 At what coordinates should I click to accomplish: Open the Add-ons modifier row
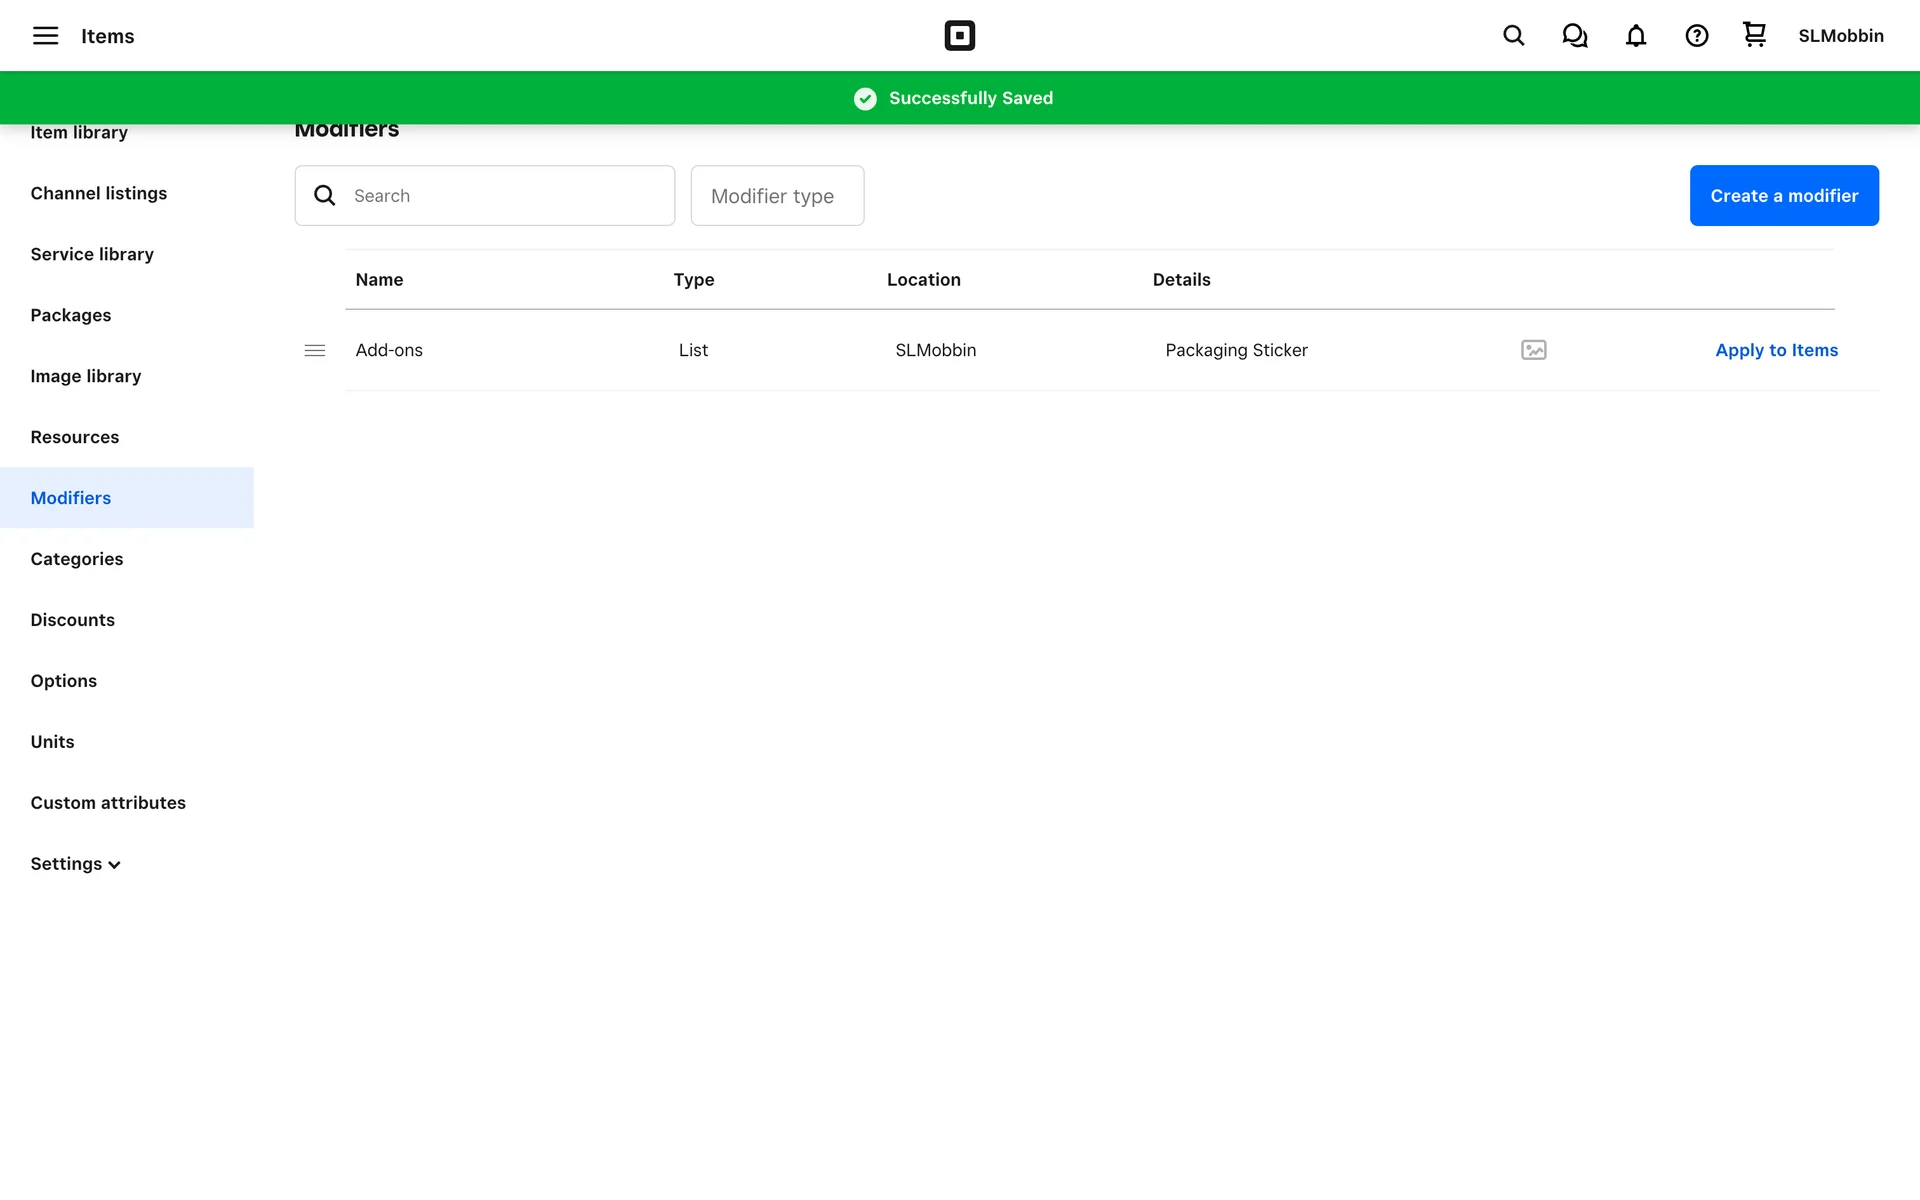click(x=389, y=350)
